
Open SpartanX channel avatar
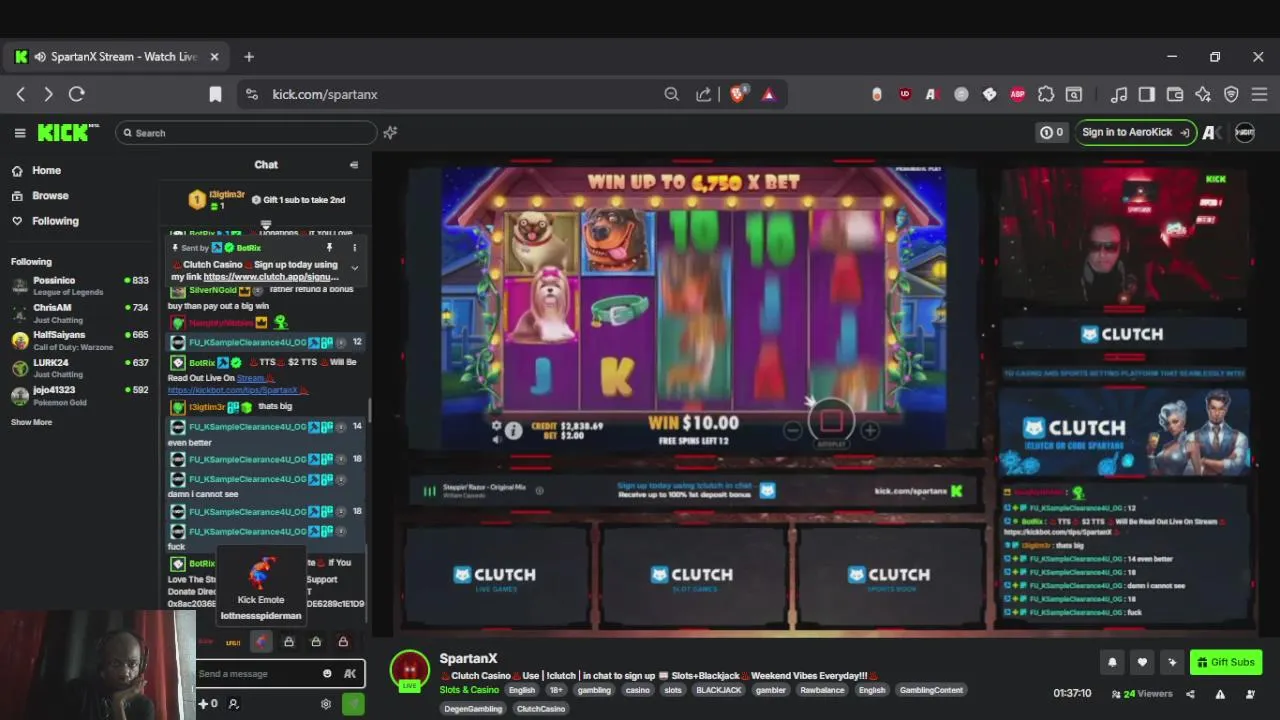point(410,670)
